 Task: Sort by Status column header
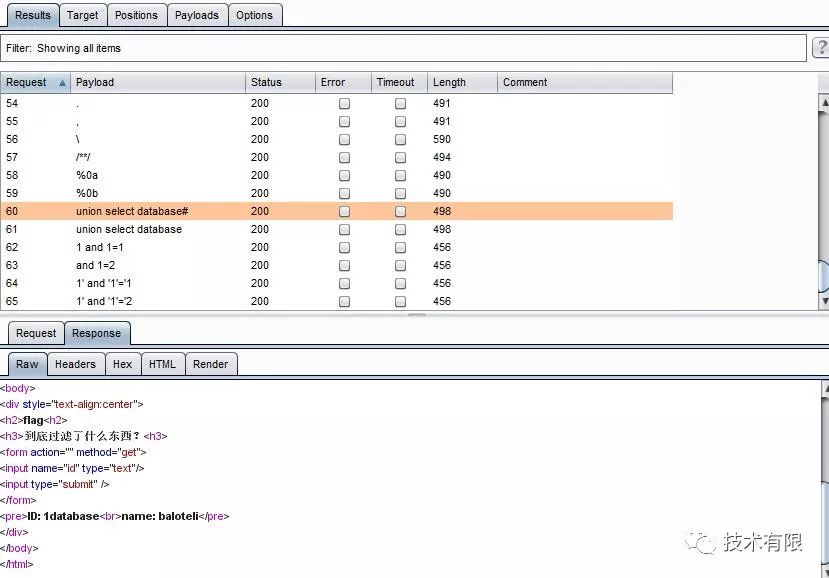[280, 82]
